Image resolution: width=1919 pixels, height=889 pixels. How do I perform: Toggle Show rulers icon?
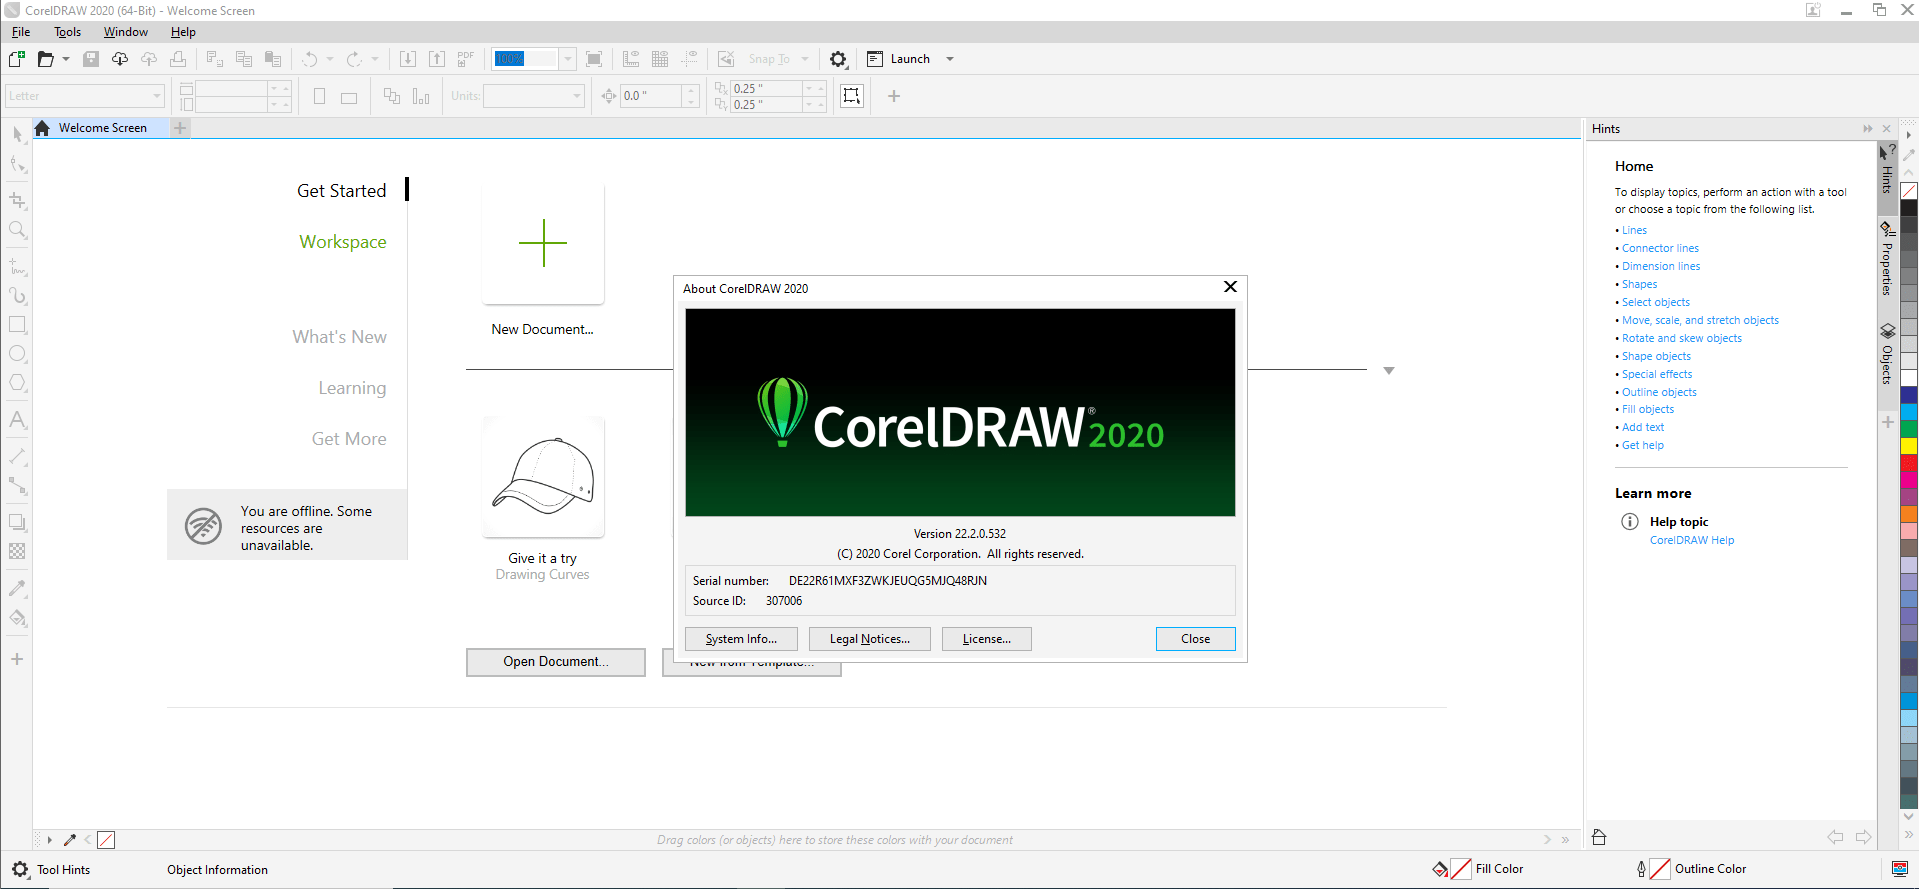631,59
